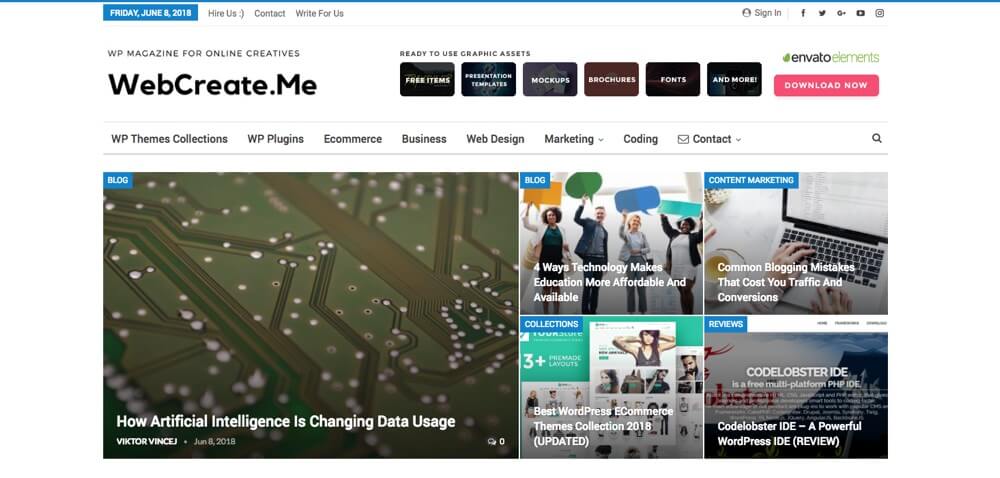Image resolution: width=1000 pixels, height=478 pixels.
Task: Click author name Viktor Vincej
Action: click(x=147, y=442)
